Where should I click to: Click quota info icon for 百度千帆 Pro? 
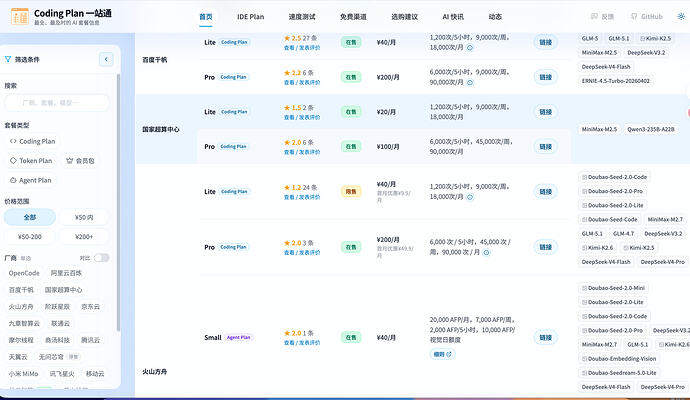(470, 82)
